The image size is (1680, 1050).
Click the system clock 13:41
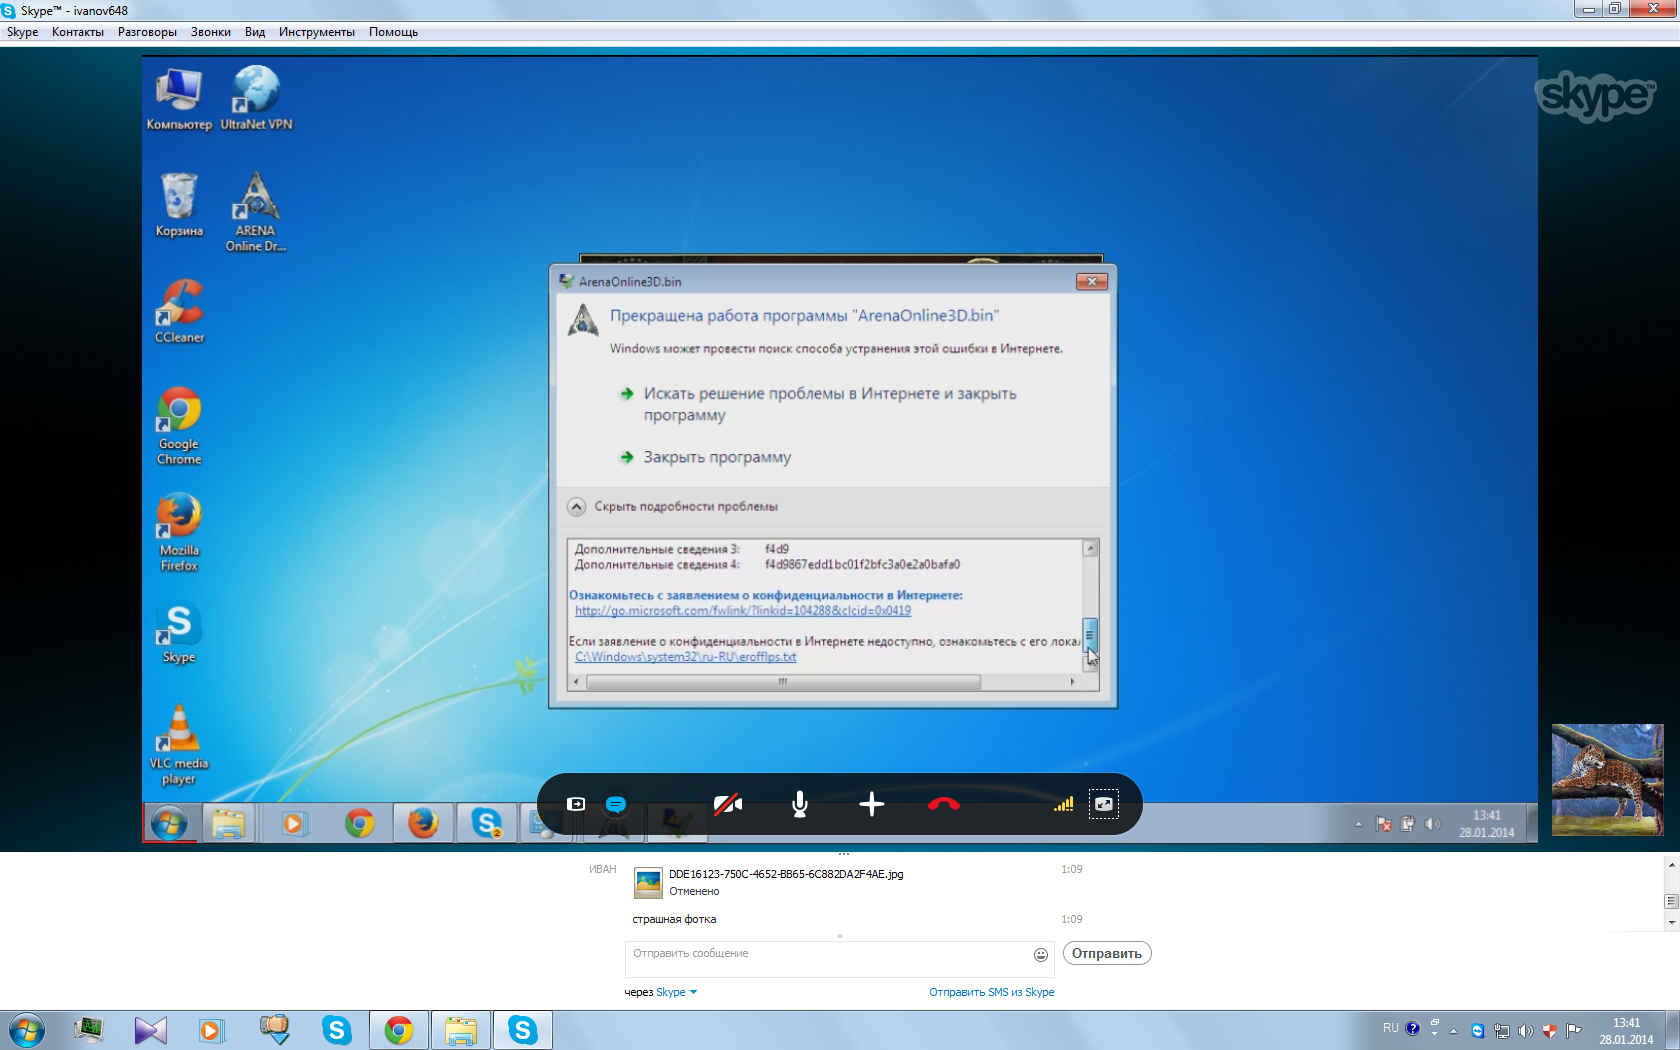1626,1031
